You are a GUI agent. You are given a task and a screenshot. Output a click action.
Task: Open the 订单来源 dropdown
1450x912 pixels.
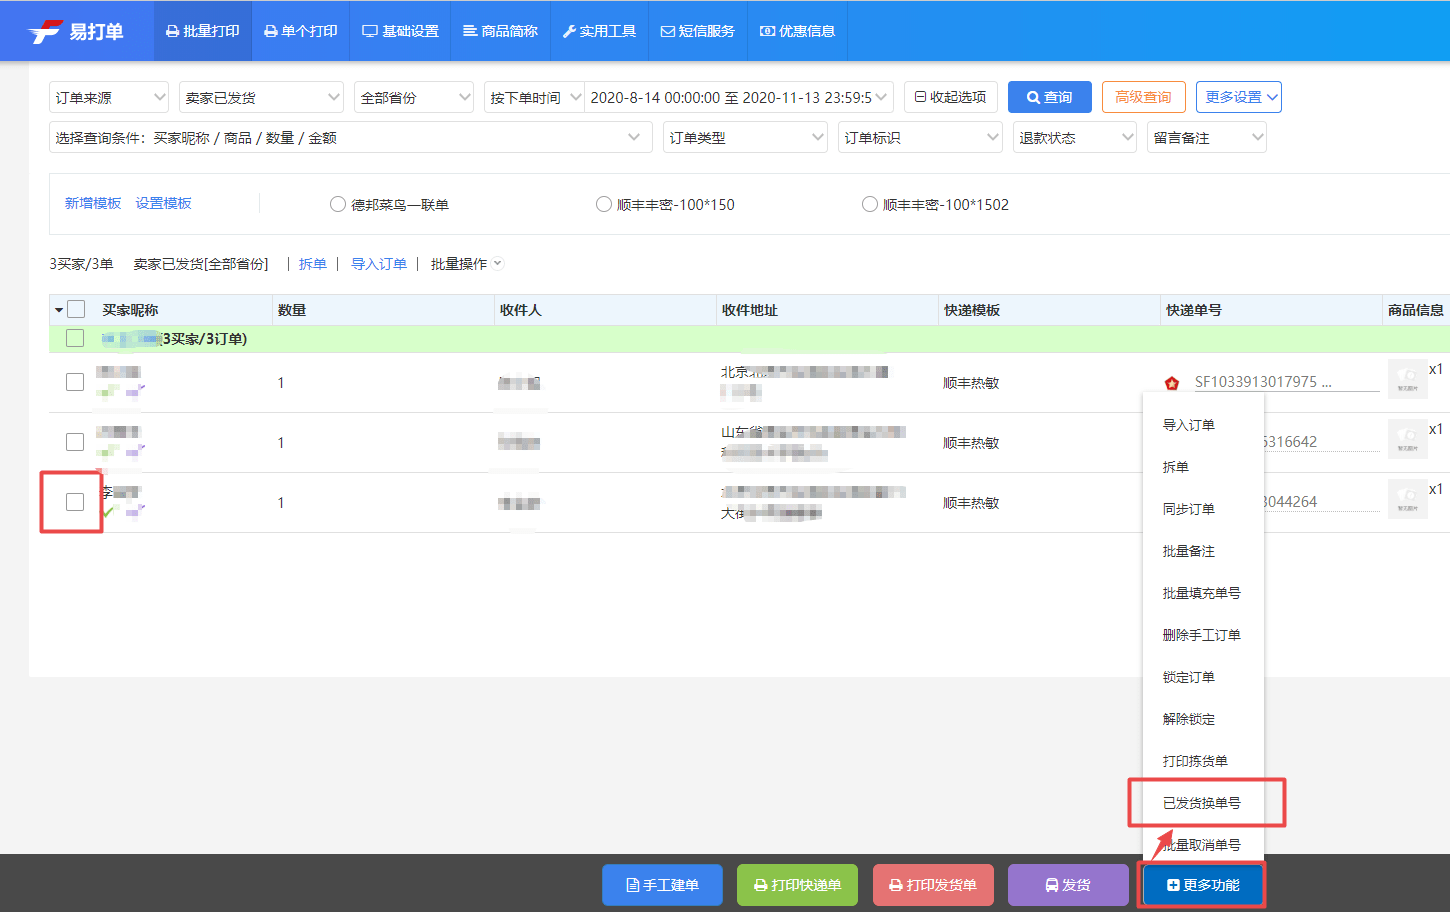(109, 96)
